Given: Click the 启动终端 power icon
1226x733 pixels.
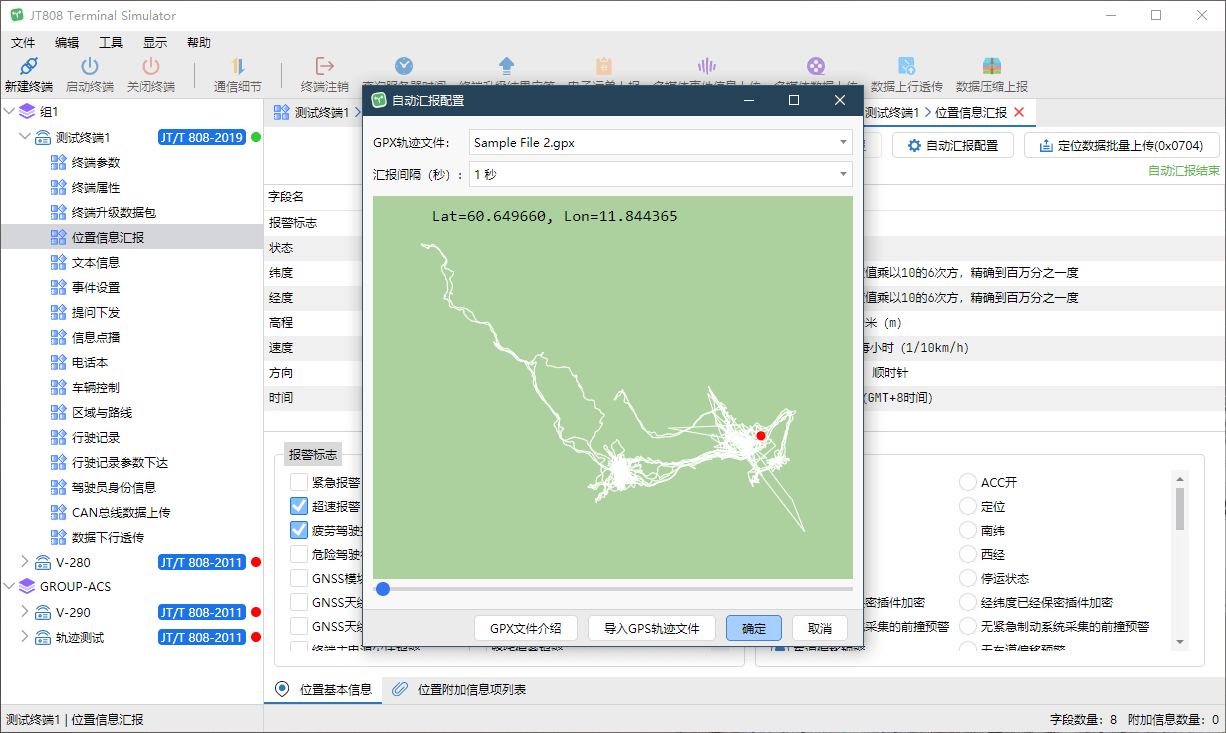Looking at the screenshot, I should tap(89, 67).
